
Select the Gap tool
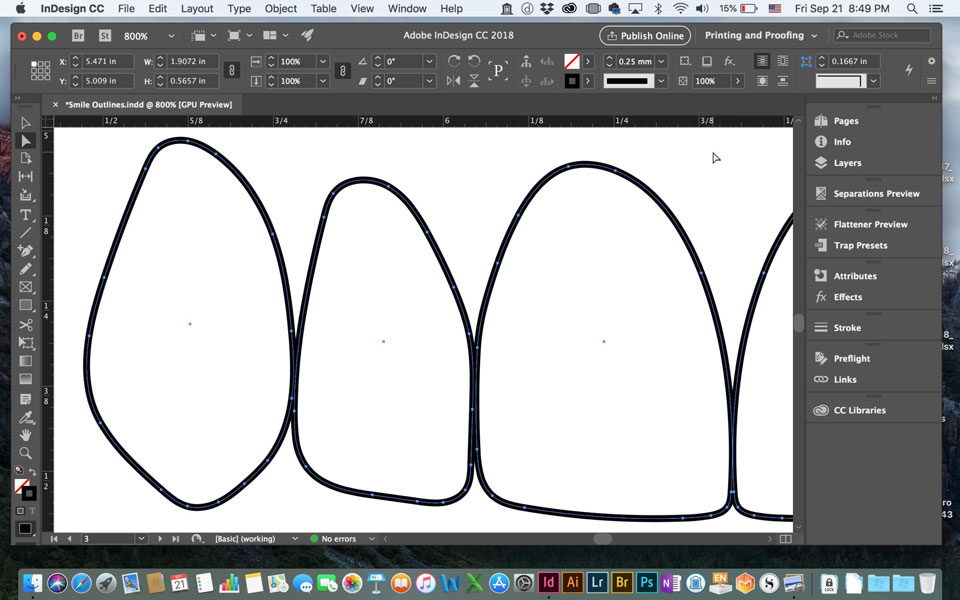point(25,176)
